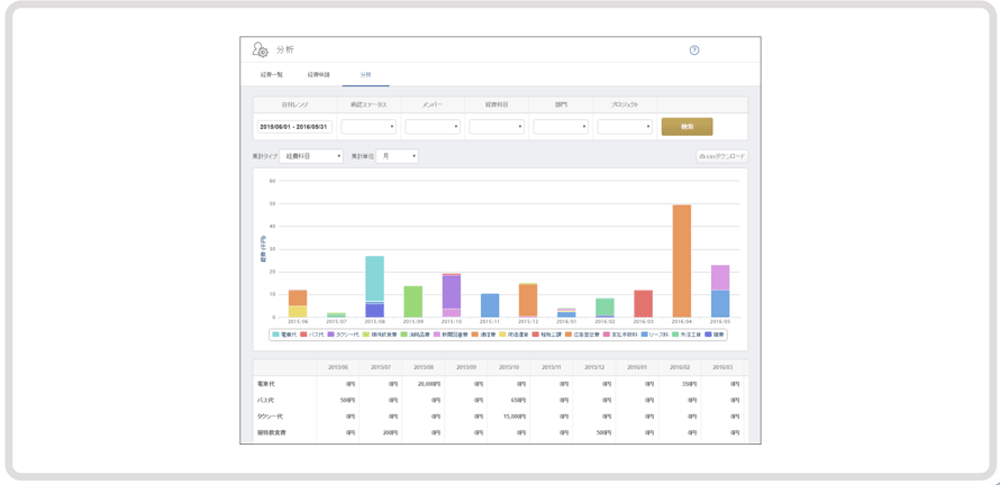Expand the プロジェクト filter dropdown
Viewport: 1000px width, 485px height.
[625, 127]
